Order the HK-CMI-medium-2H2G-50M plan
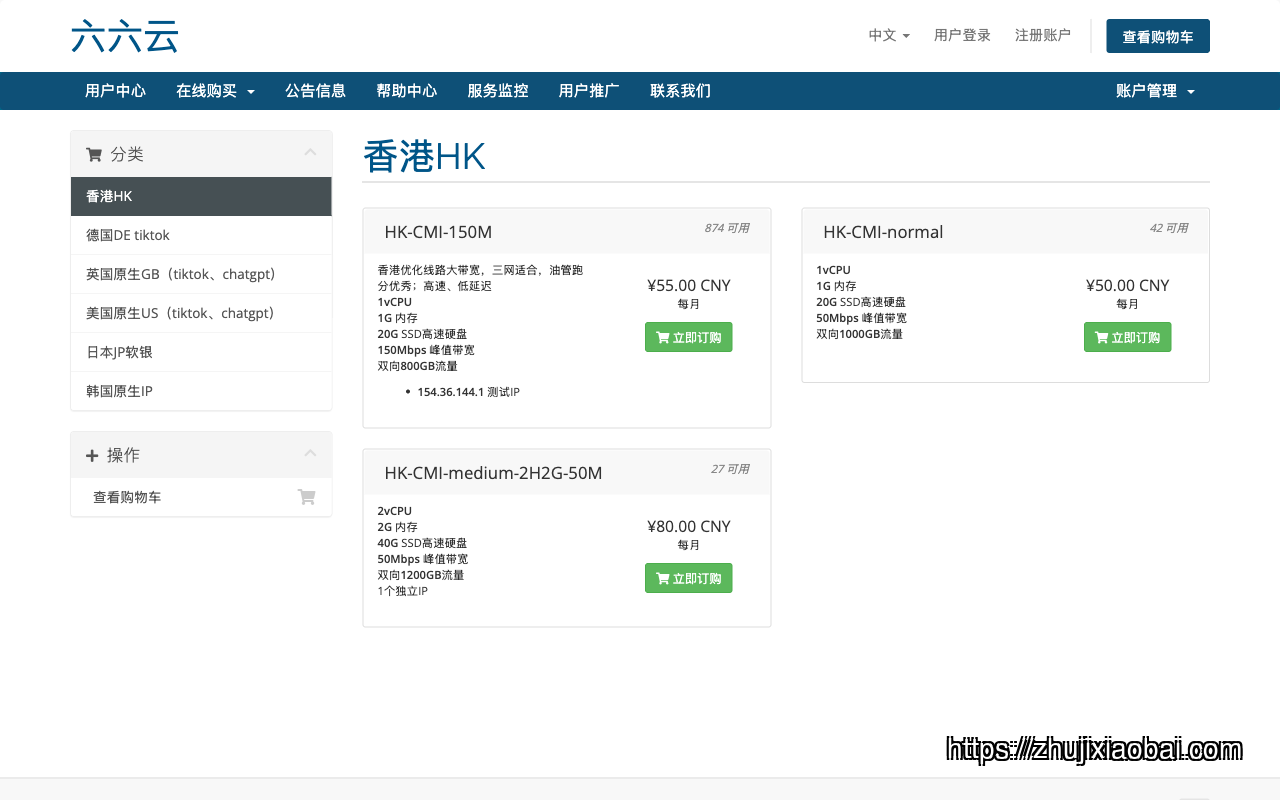The height and width of the screenshot is (800, 1280). coord(689,578)
